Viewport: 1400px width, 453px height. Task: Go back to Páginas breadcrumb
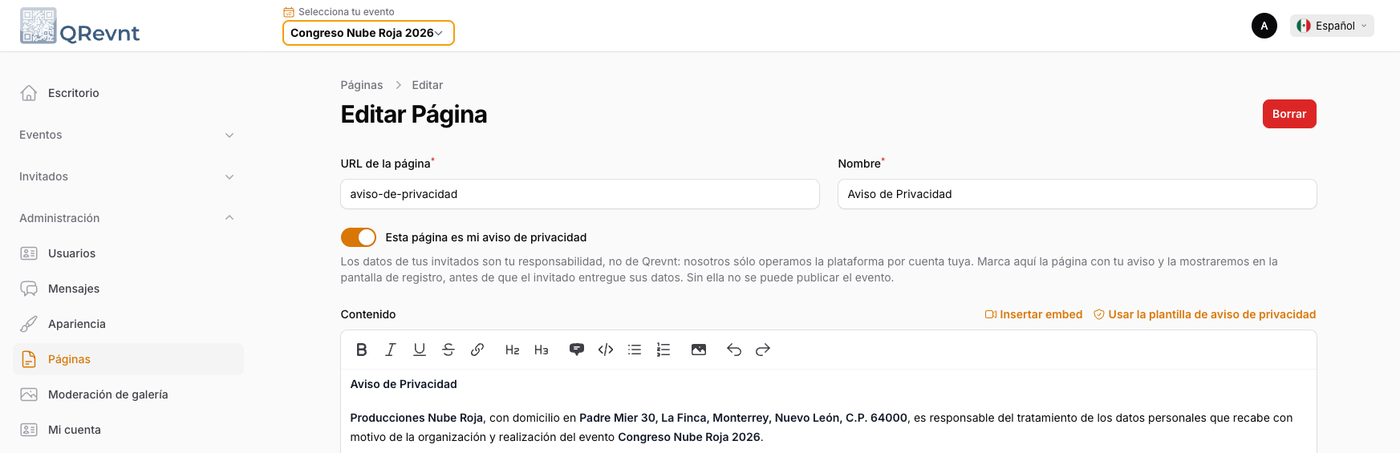tap(361, 85)
